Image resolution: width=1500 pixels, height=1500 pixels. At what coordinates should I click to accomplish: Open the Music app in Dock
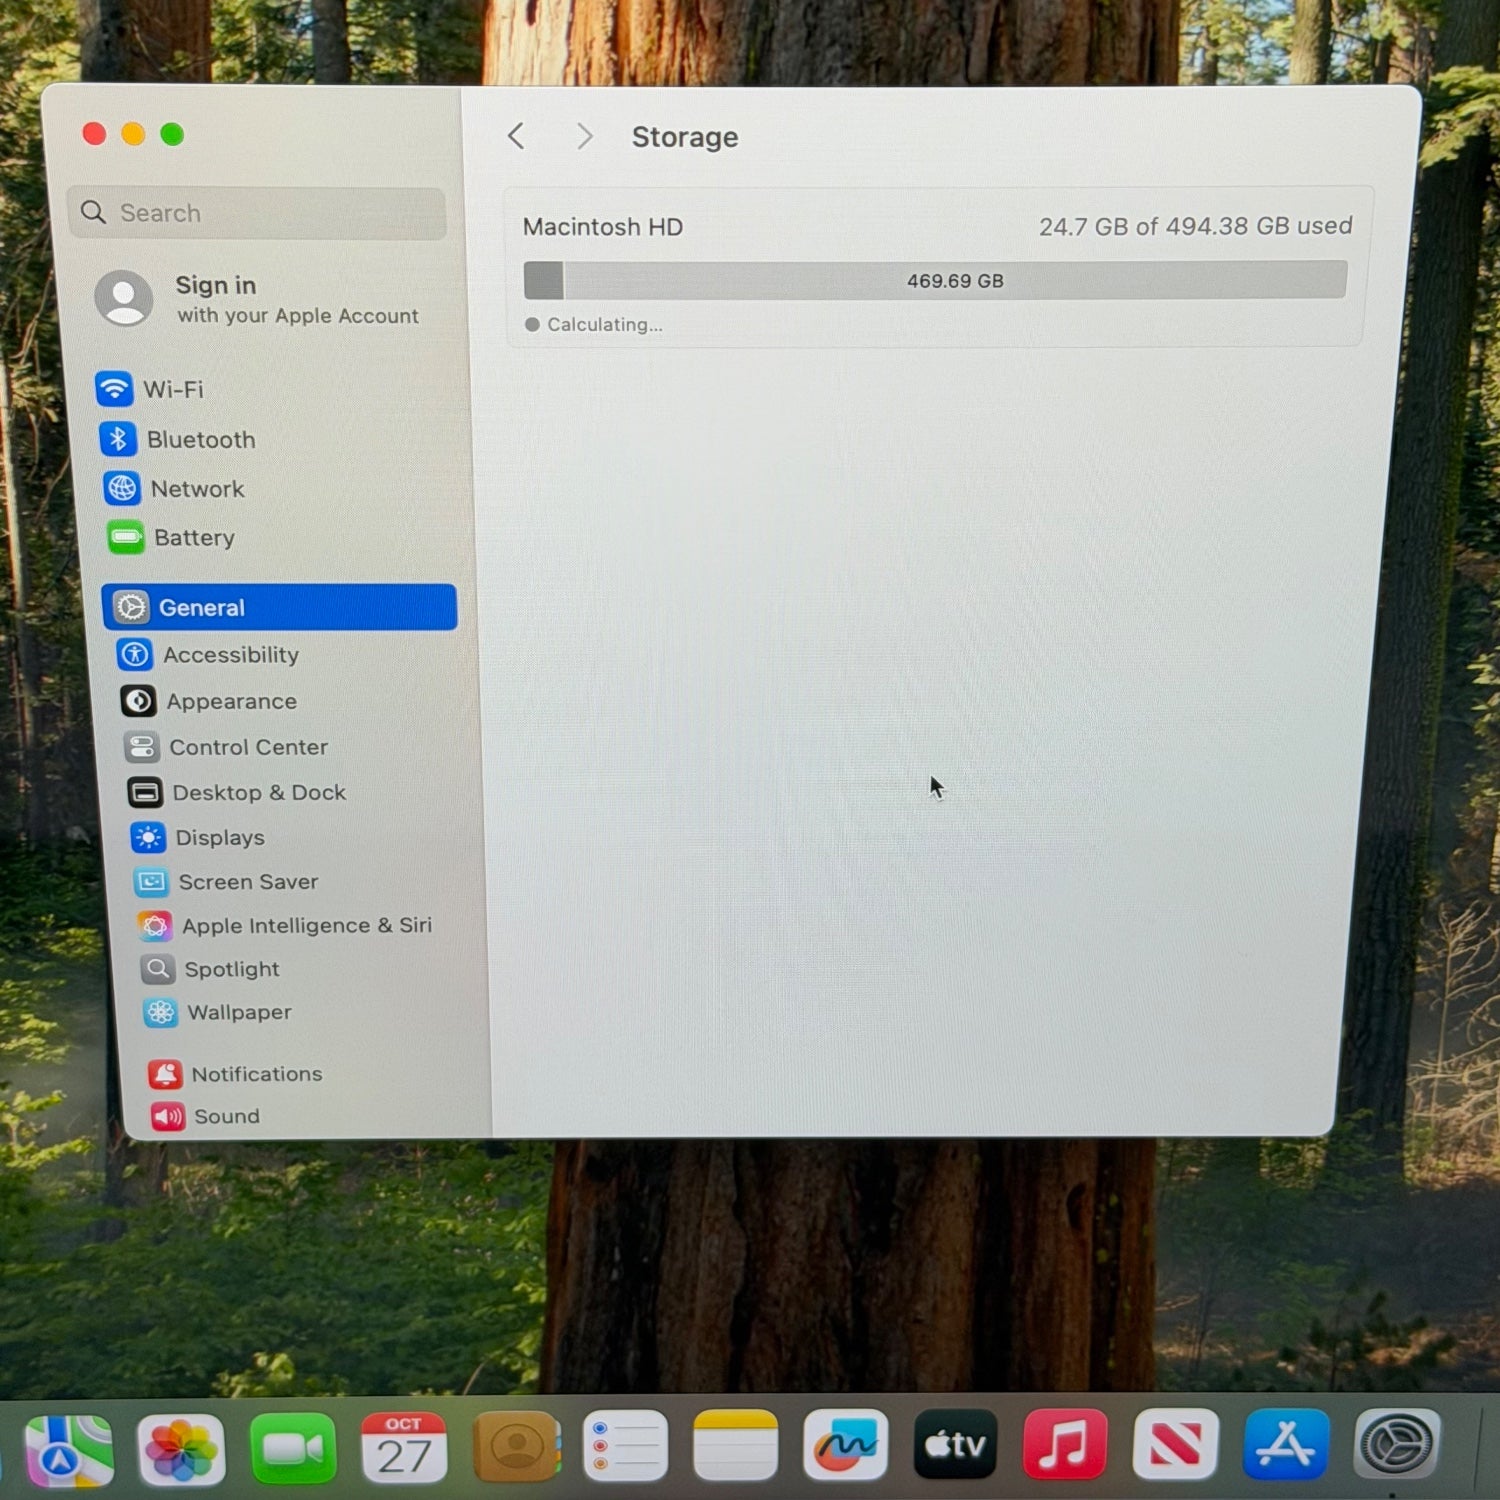click(1064, 1445)
